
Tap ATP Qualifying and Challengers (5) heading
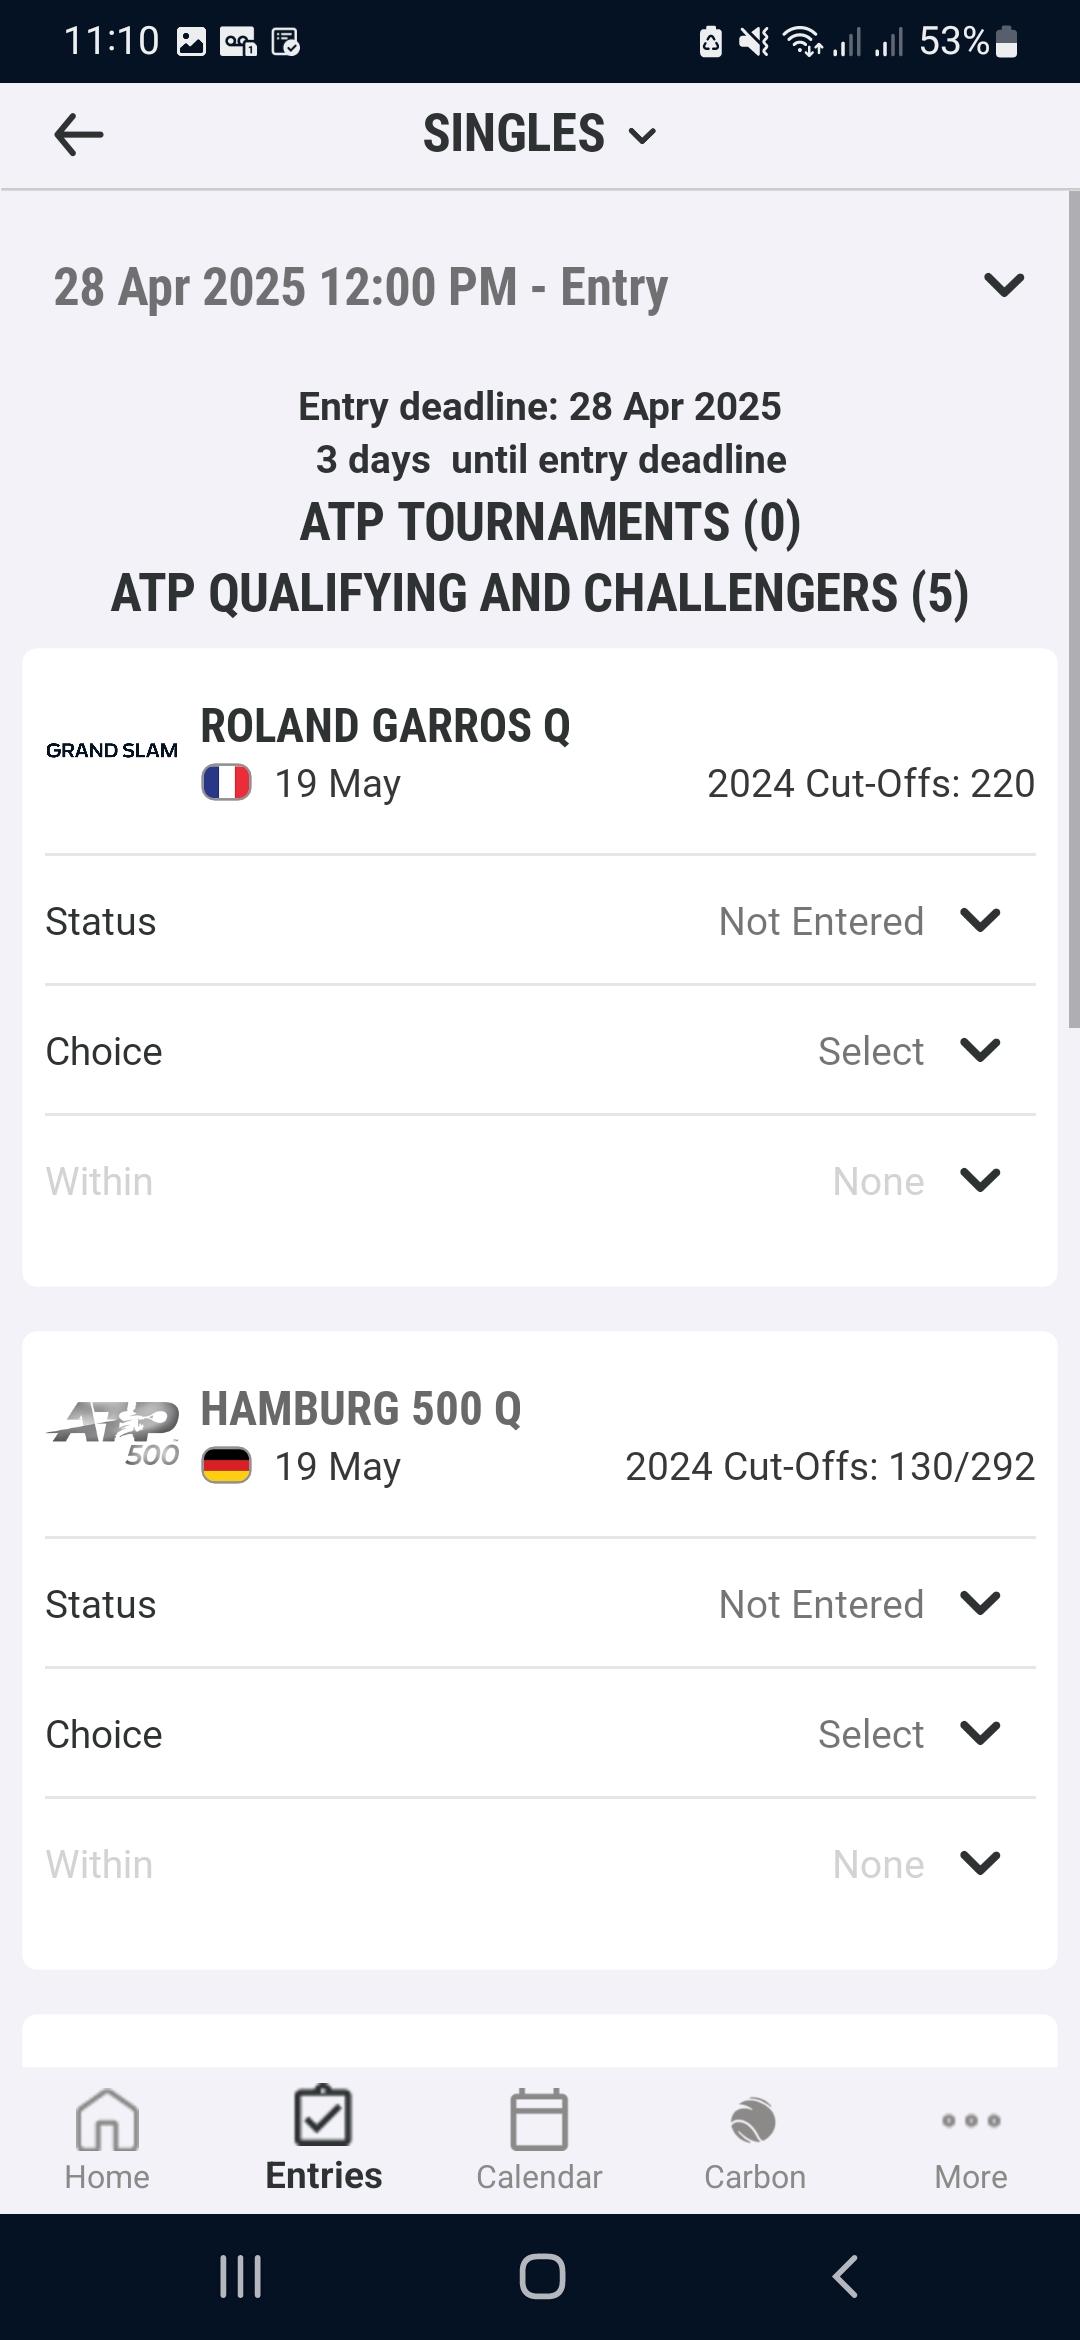tap(540, 593)
